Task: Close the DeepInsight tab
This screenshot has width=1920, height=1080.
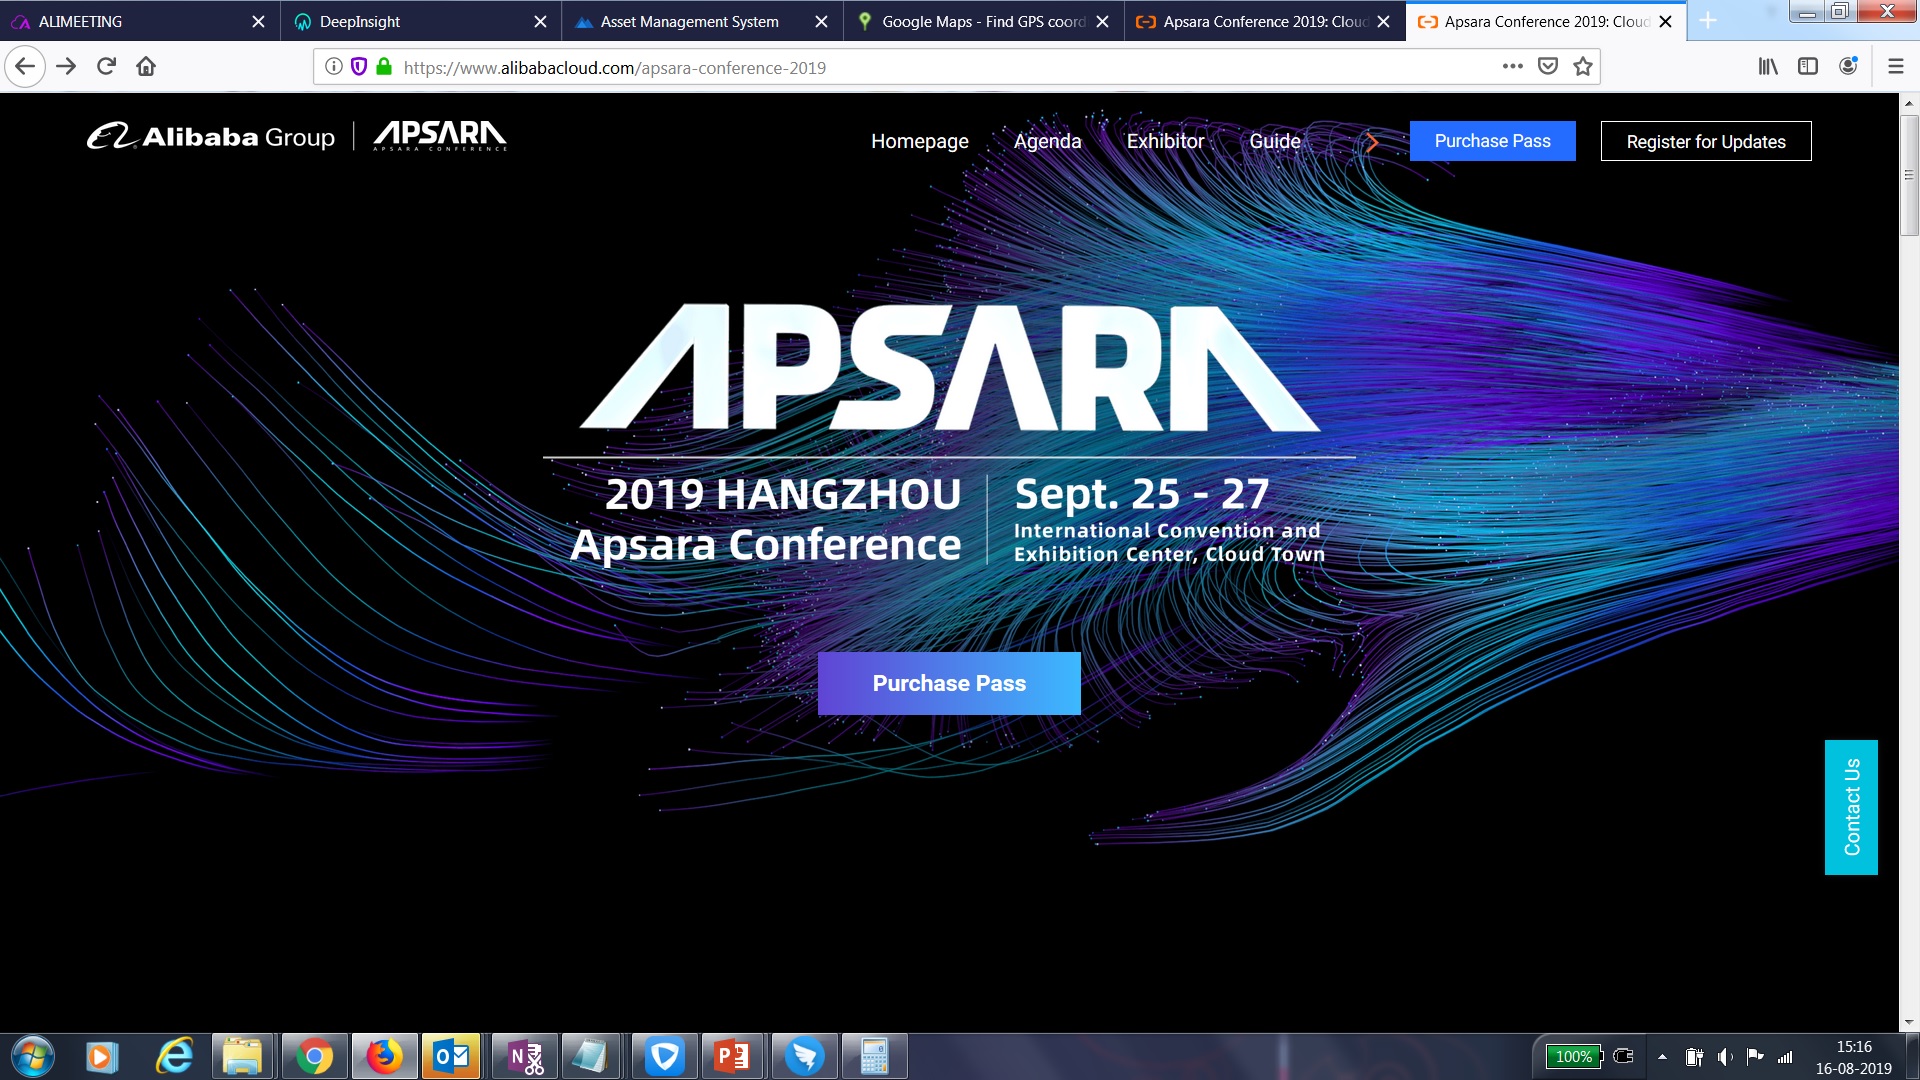Action: click(540, 21)
